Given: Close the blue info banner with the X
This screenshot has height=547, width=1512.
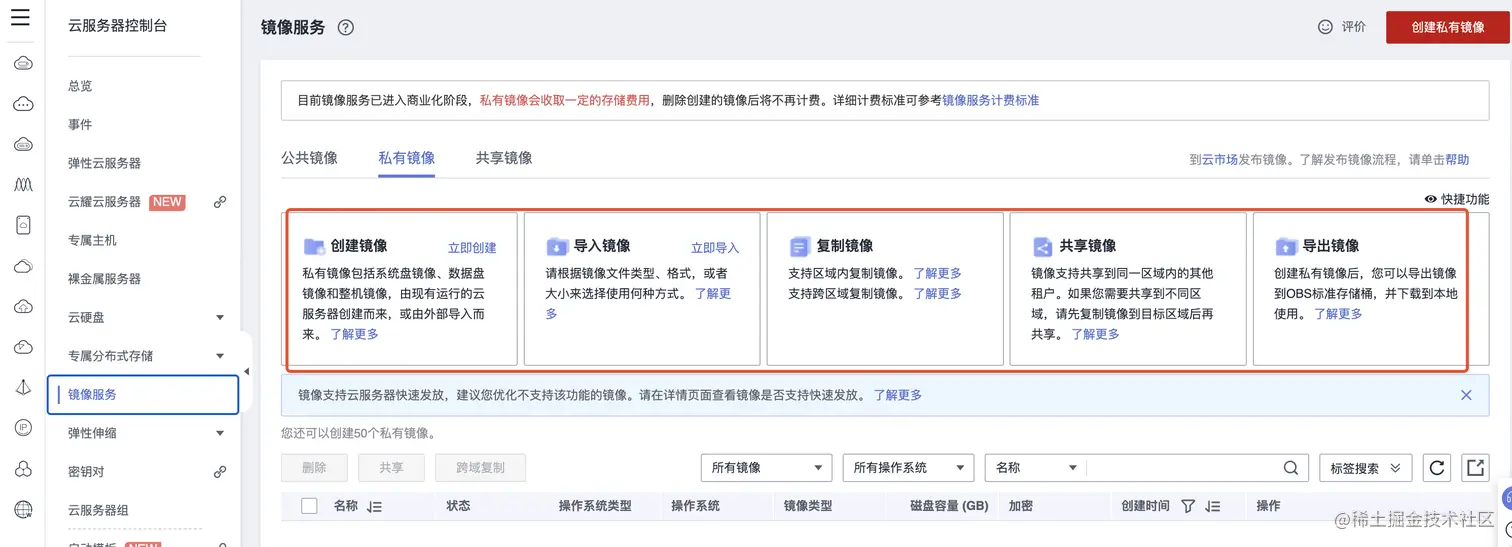Looking at the screenshot, I should pyautogui.click(x=1466, y=395).
